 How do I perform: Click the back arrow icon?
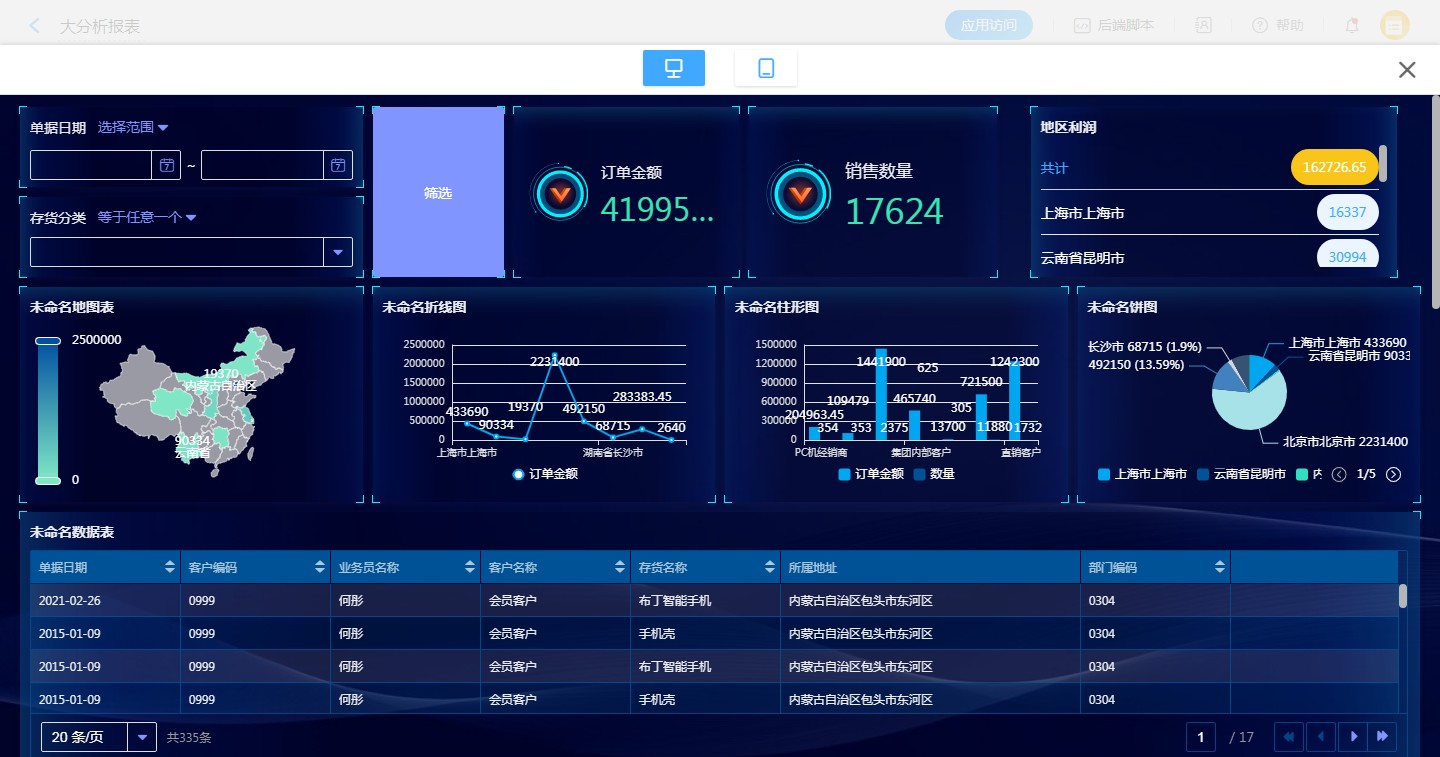[35, 26]
